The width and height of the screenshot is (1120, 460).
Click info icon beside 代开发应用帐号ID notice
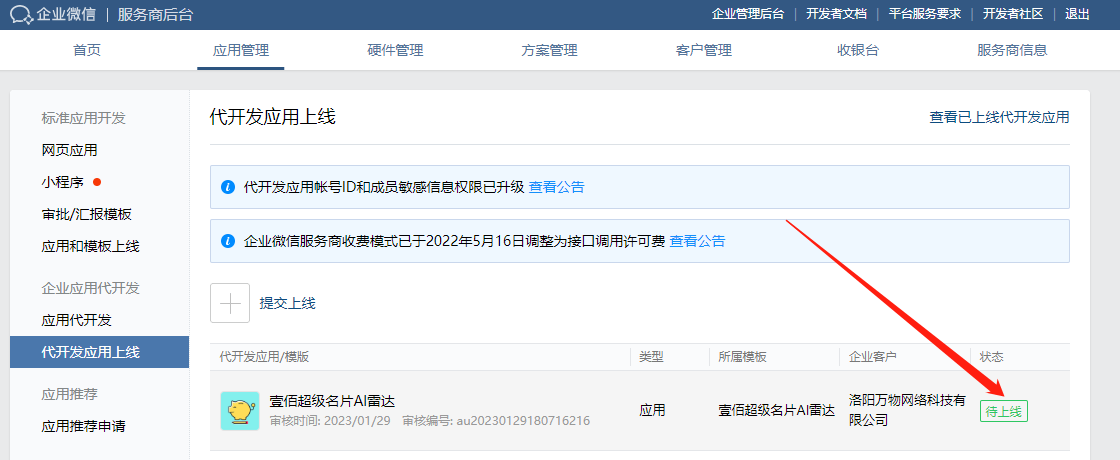point(229,188)
